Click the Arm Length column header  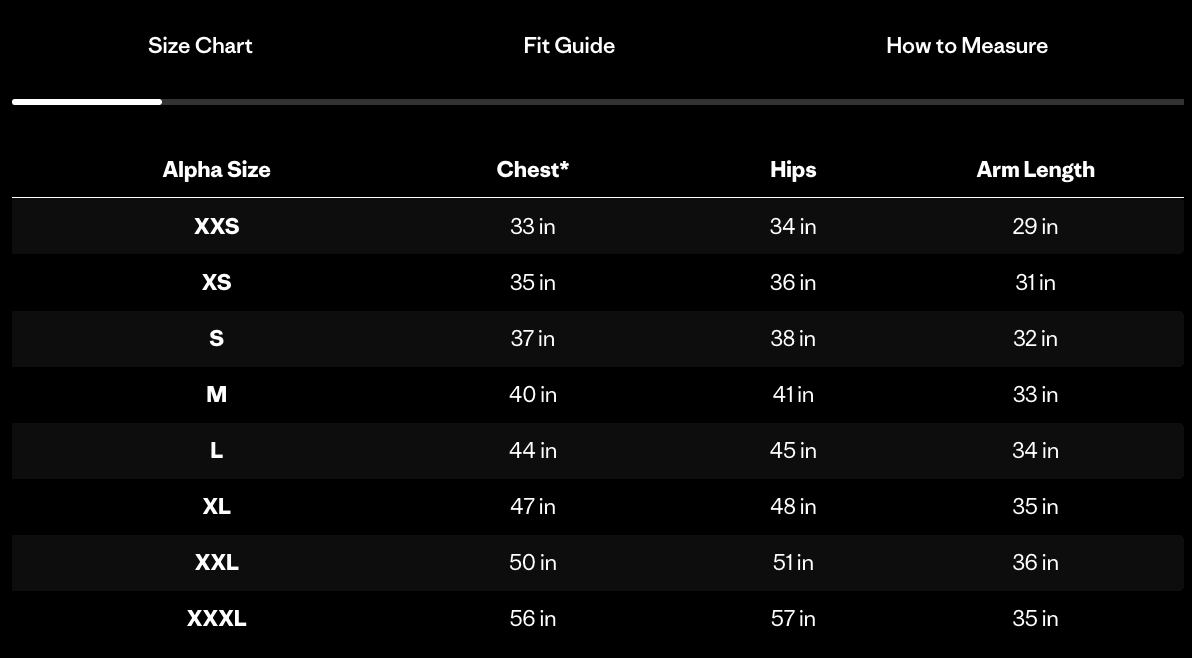[1035, 169]
